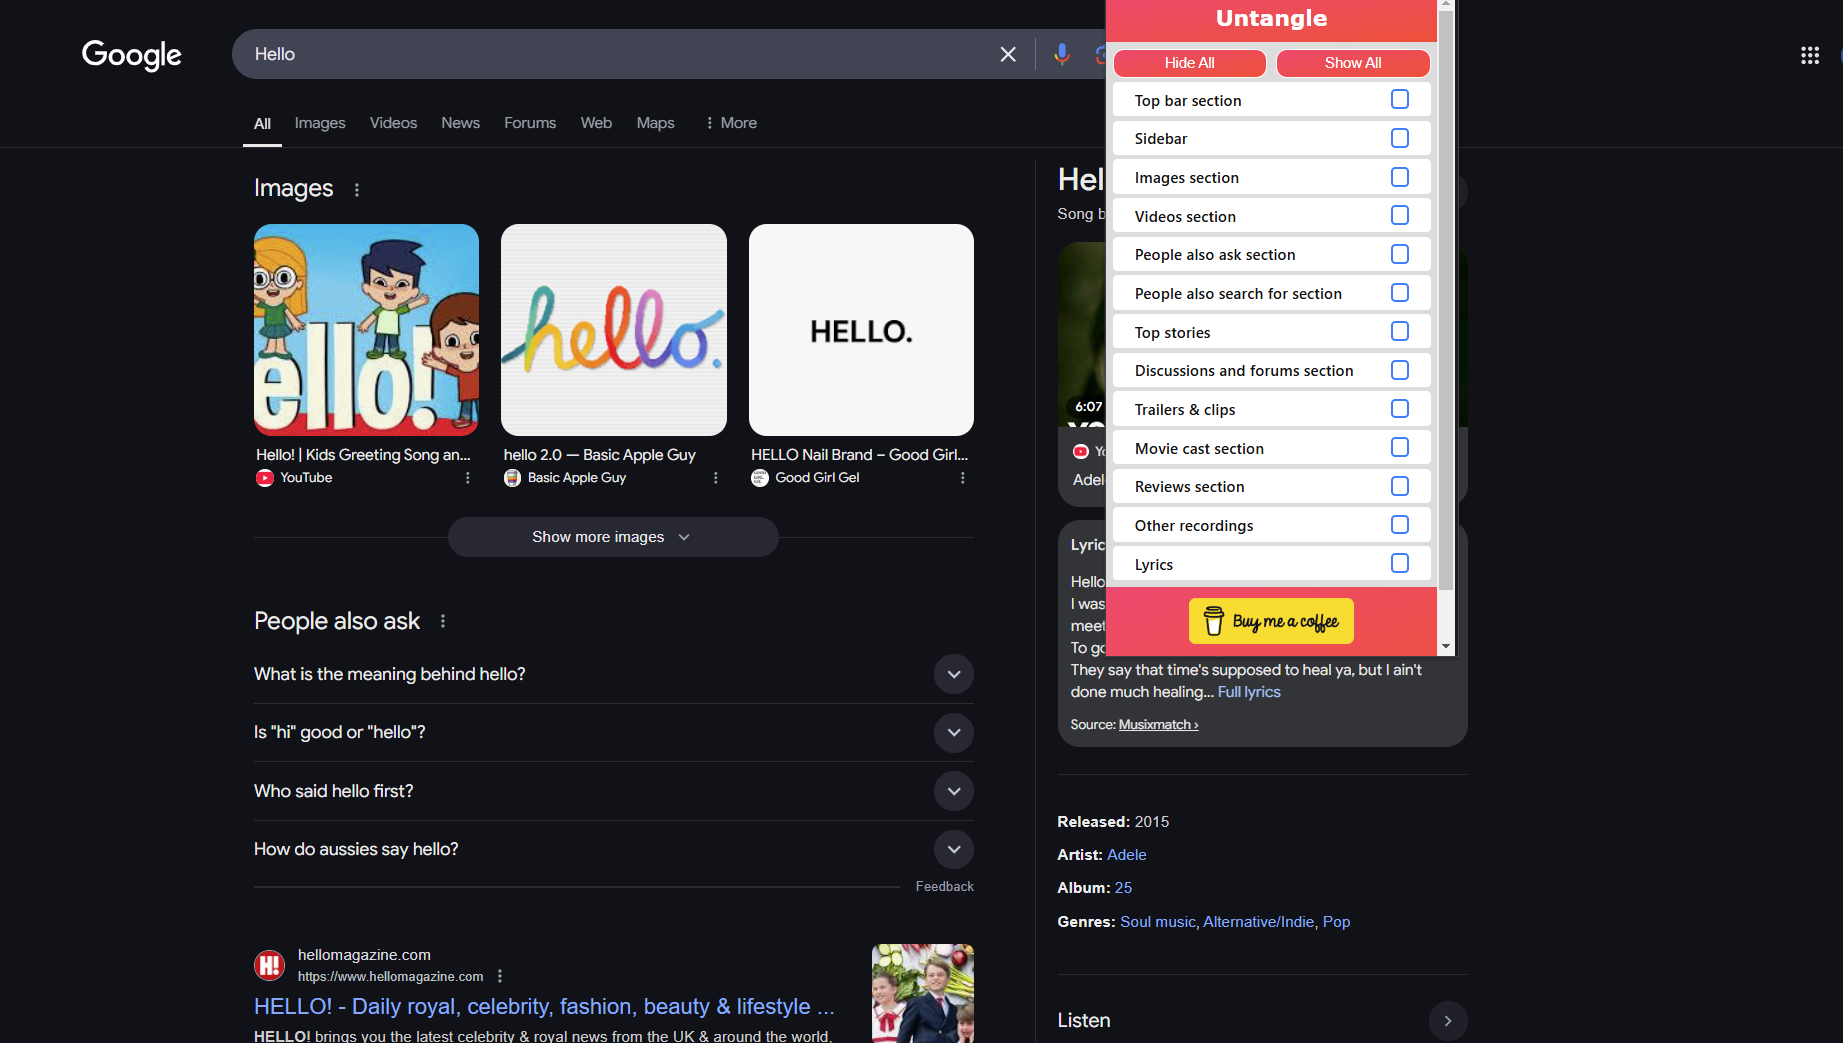Click Good Girl Gel source icon
This screenshot has width=1843, height=1043.
click(x=759, y=478)
